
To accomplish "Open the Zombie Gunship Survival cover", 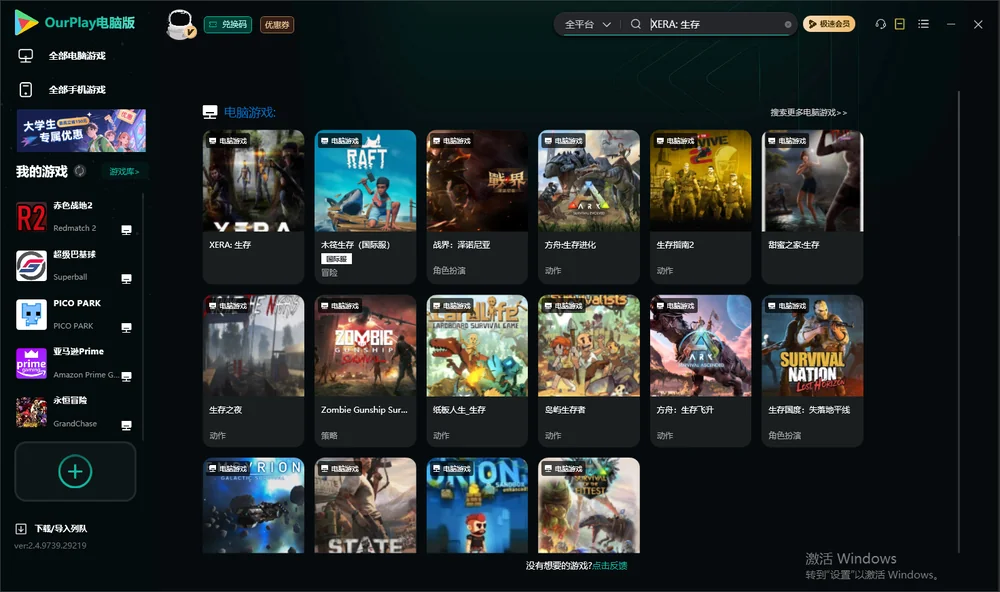I will pos(365,346).
